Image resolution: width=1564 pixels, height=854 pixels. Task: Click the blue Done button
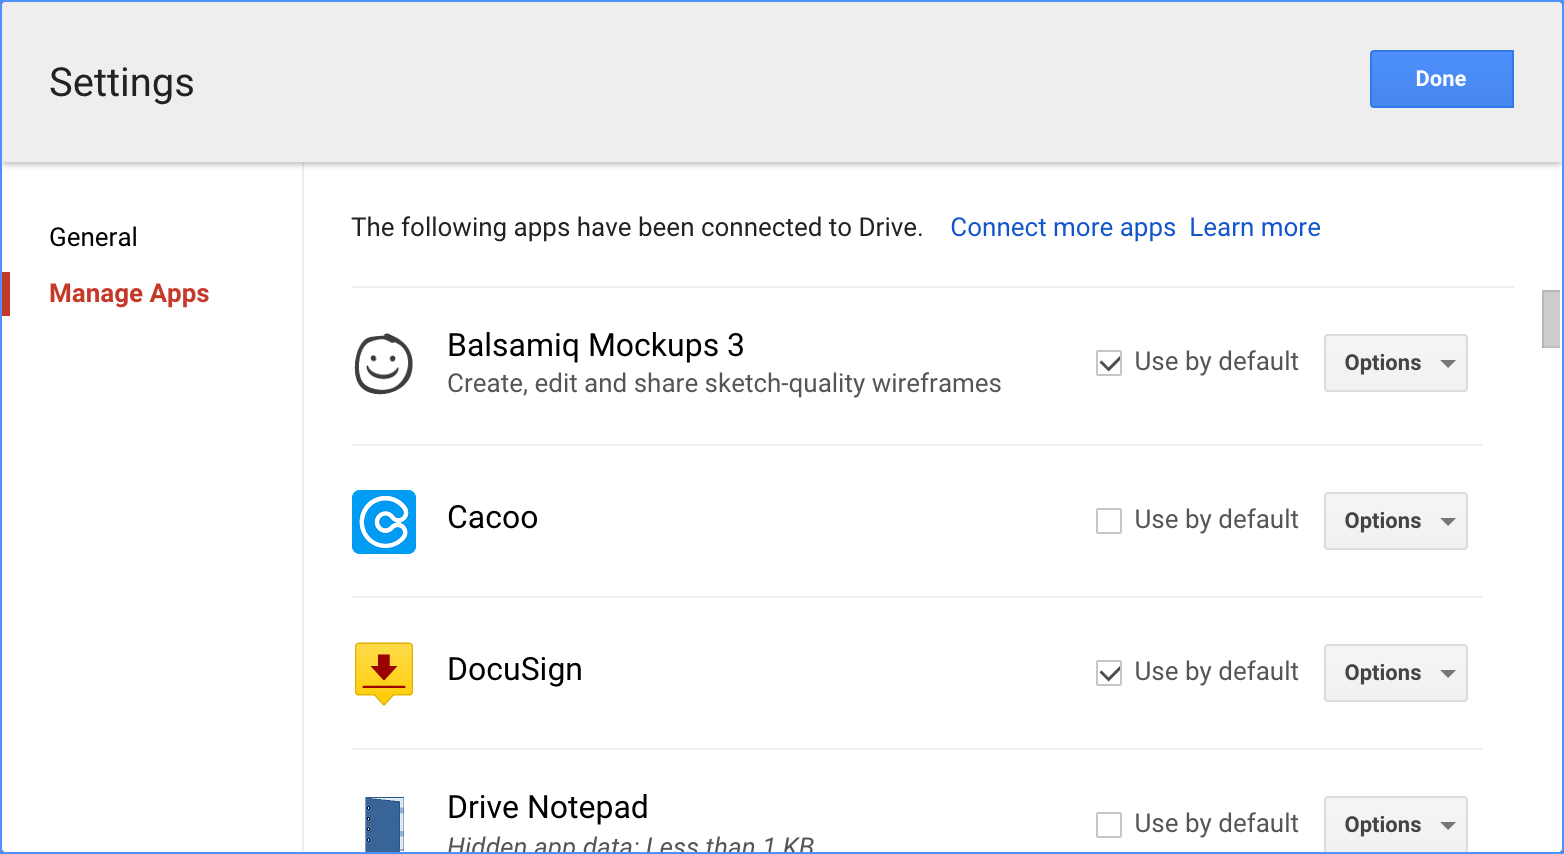[1441, 79]
